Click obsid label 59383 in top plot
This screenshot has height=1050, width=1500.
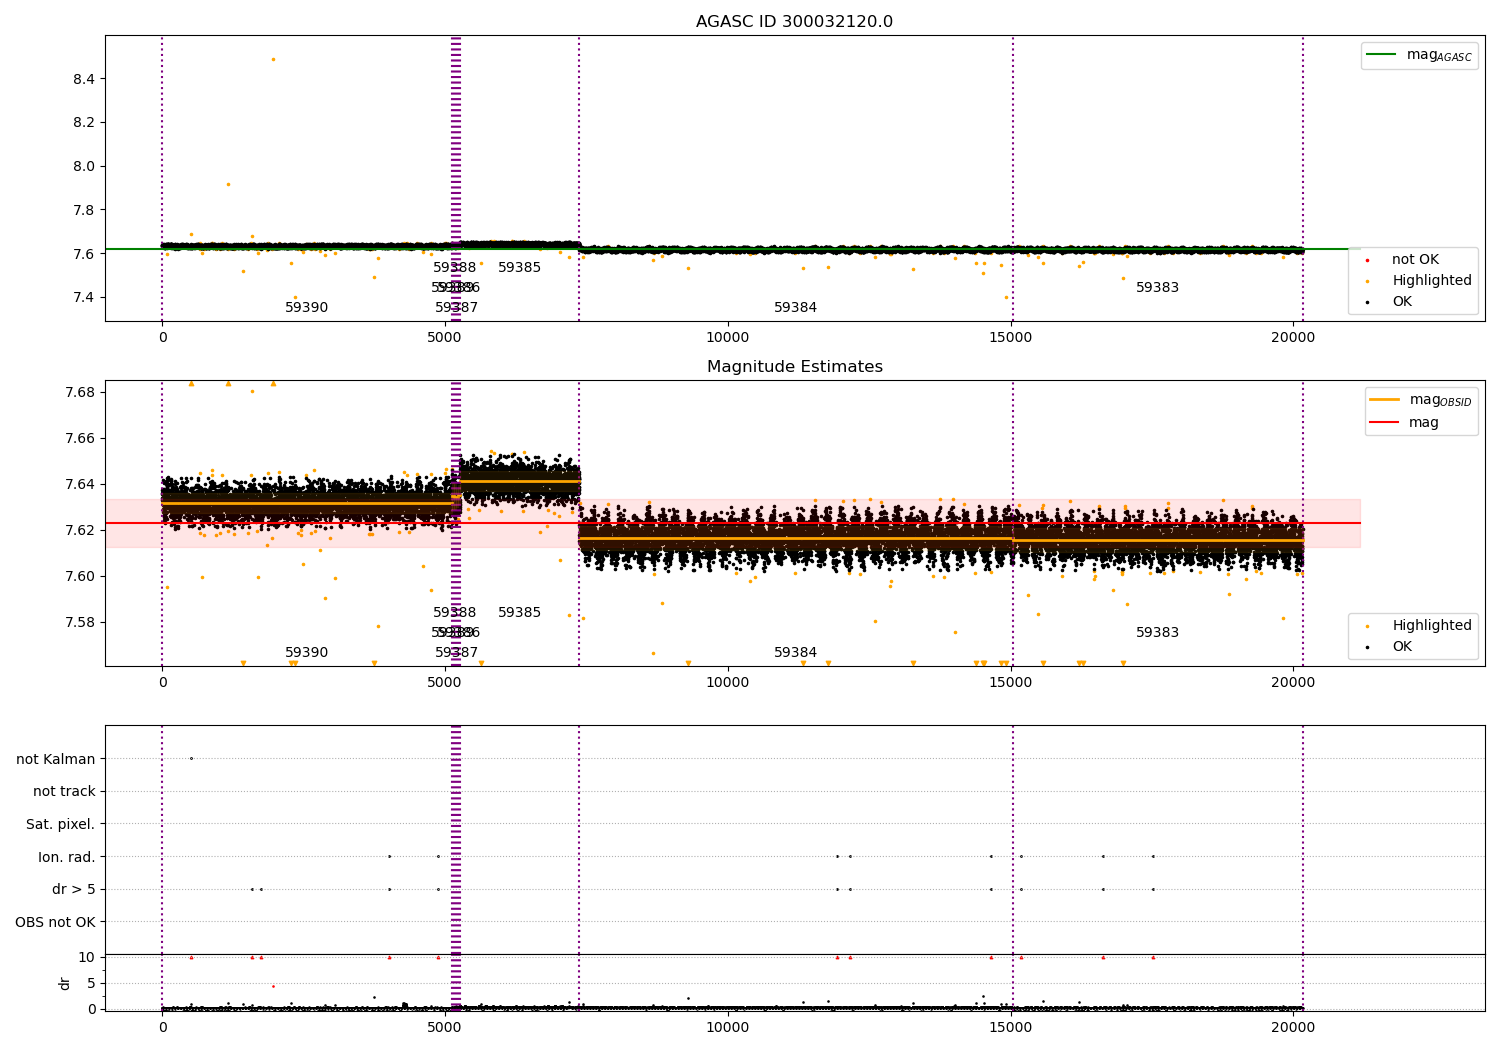click(1158, 288)
